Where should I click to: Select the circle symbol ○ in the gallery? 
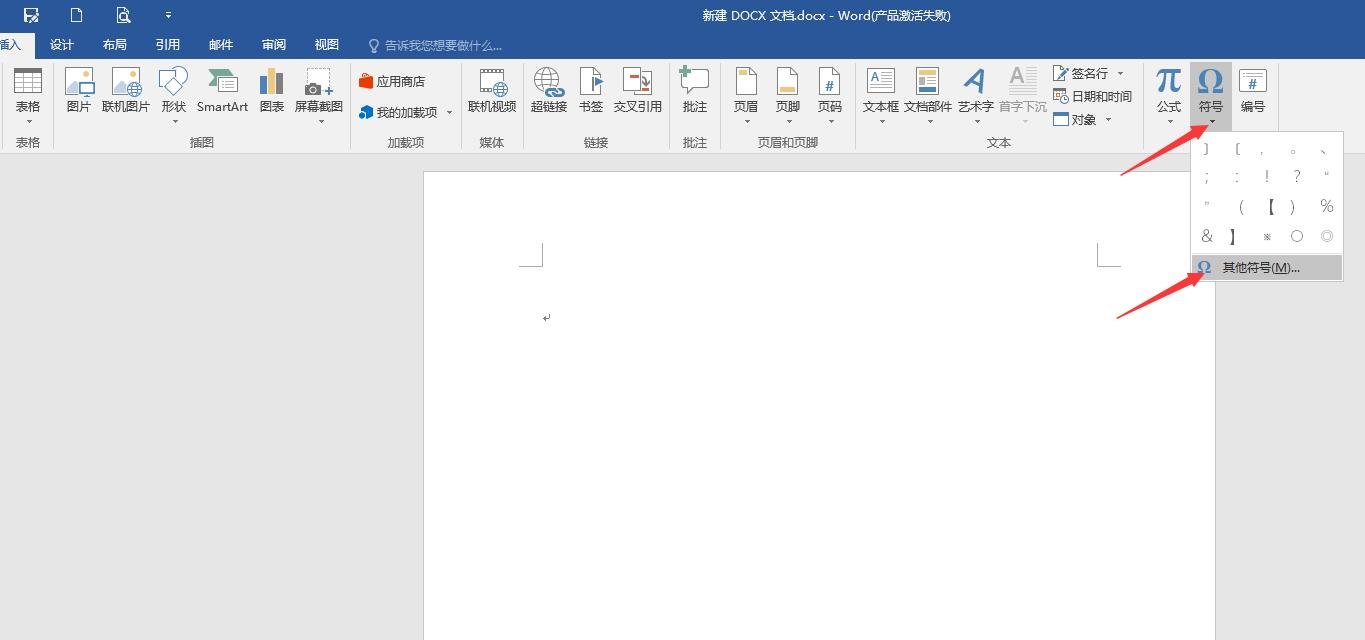[1297, 235]
